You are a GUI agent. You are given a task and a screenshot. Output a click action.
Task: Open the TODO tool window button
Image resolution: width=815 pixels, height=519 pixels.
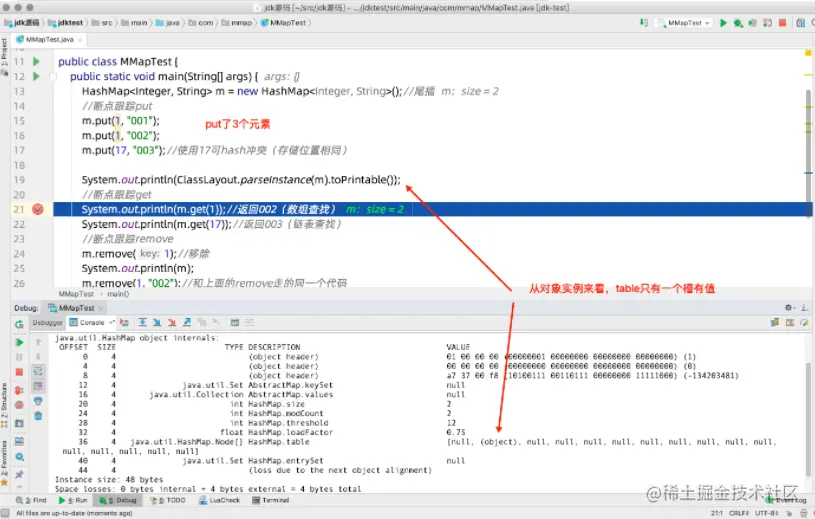(x=167, y=500)
